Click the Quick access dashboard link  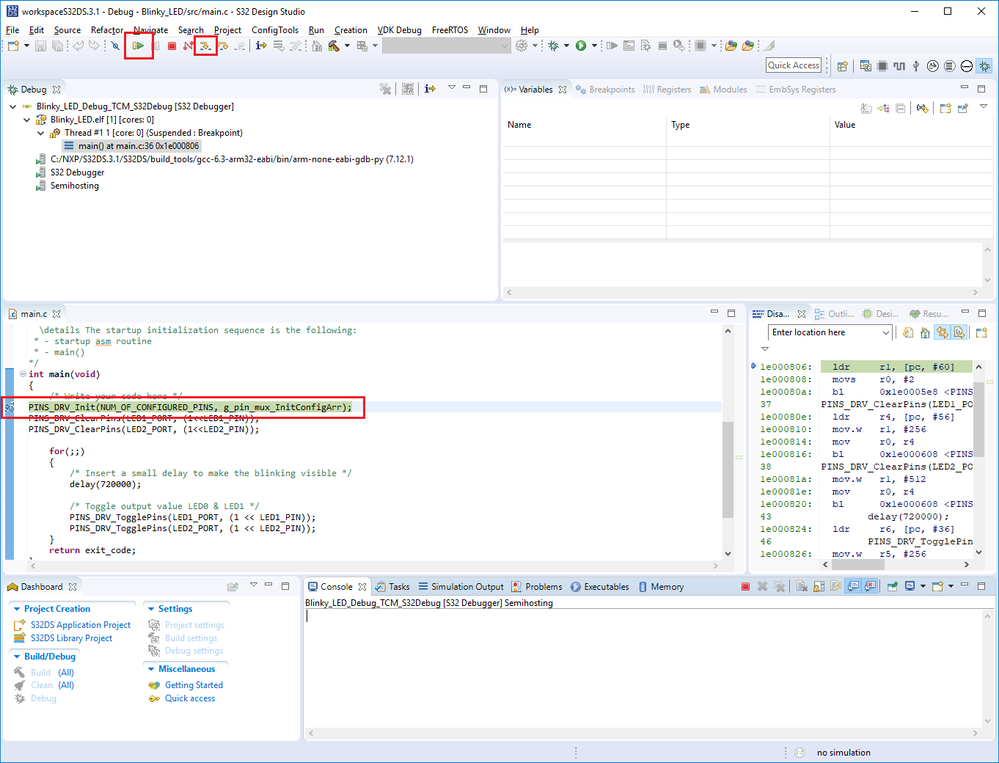point(190,699)
